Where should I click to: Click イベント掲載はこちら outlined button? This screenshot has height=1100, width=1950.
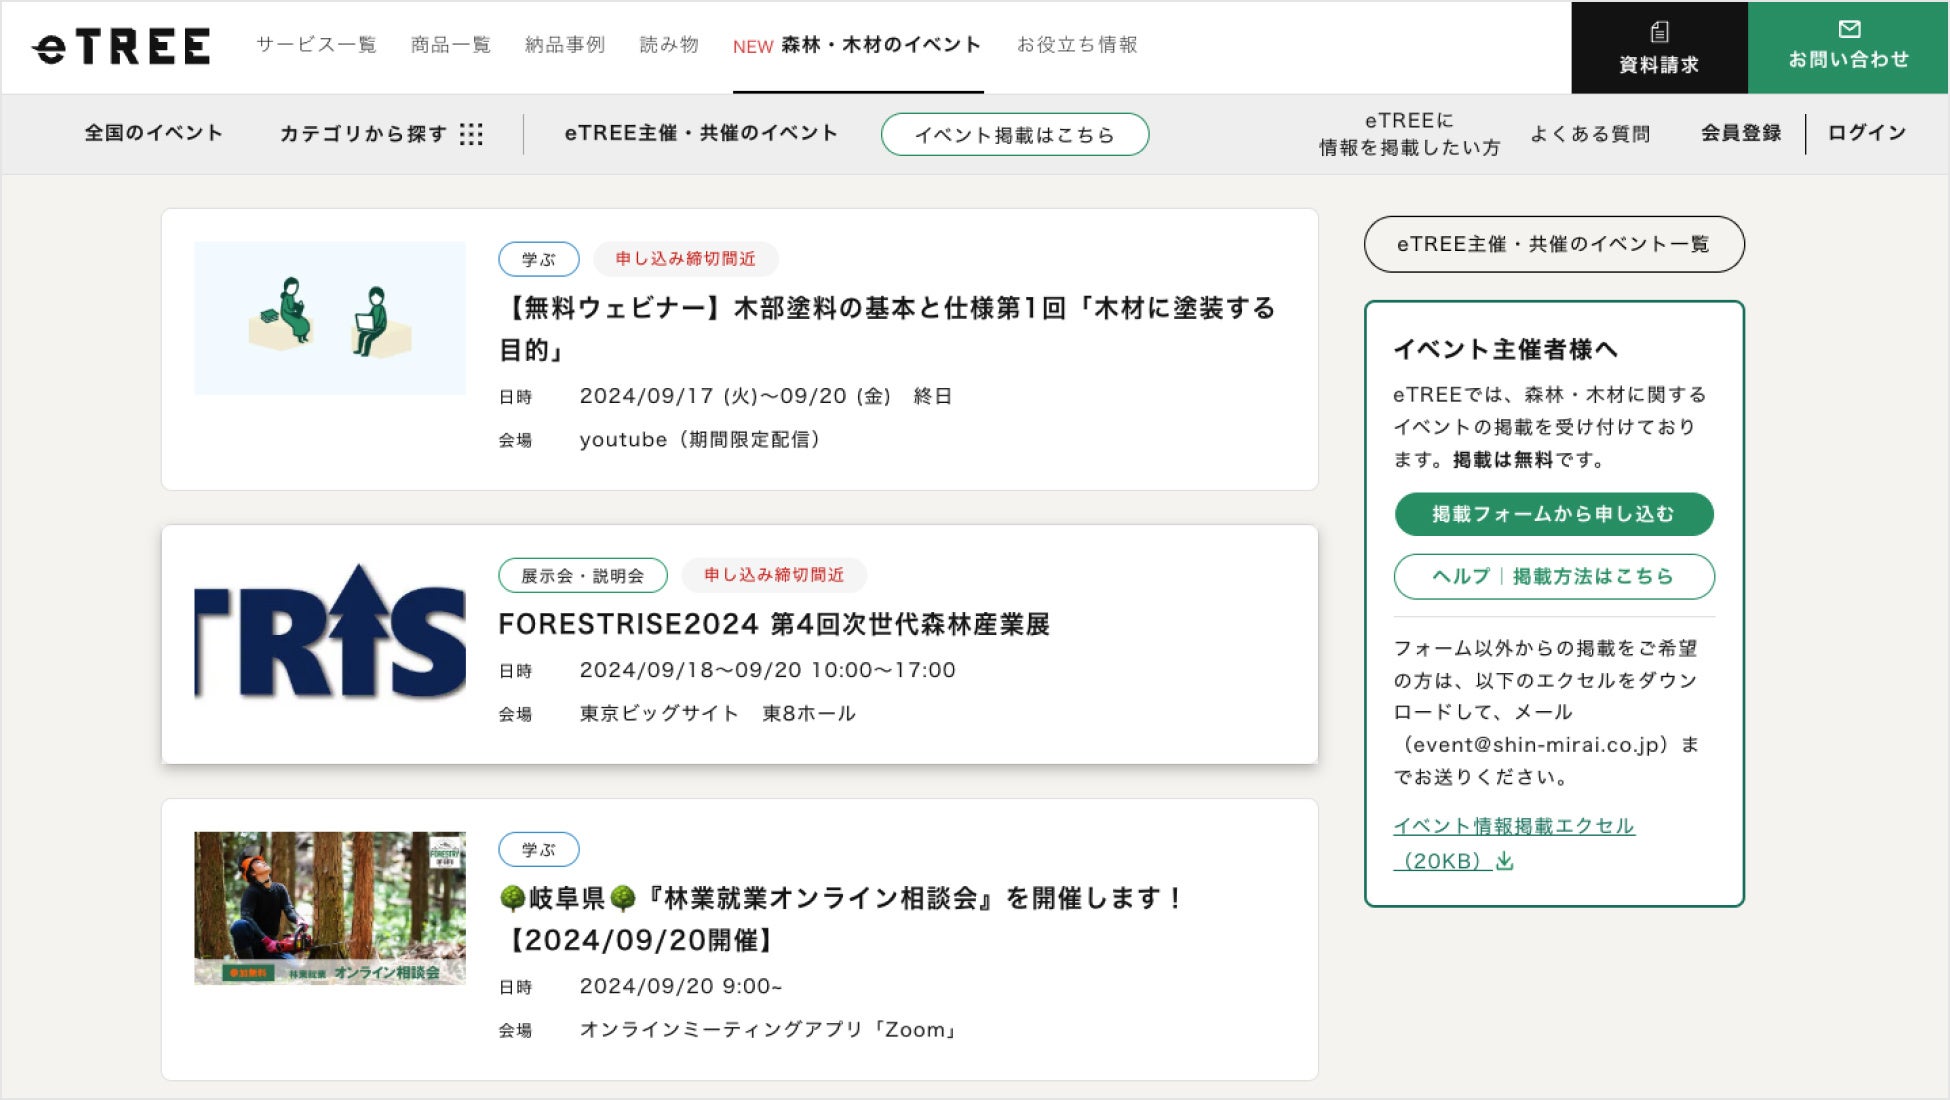point(1014,135)
